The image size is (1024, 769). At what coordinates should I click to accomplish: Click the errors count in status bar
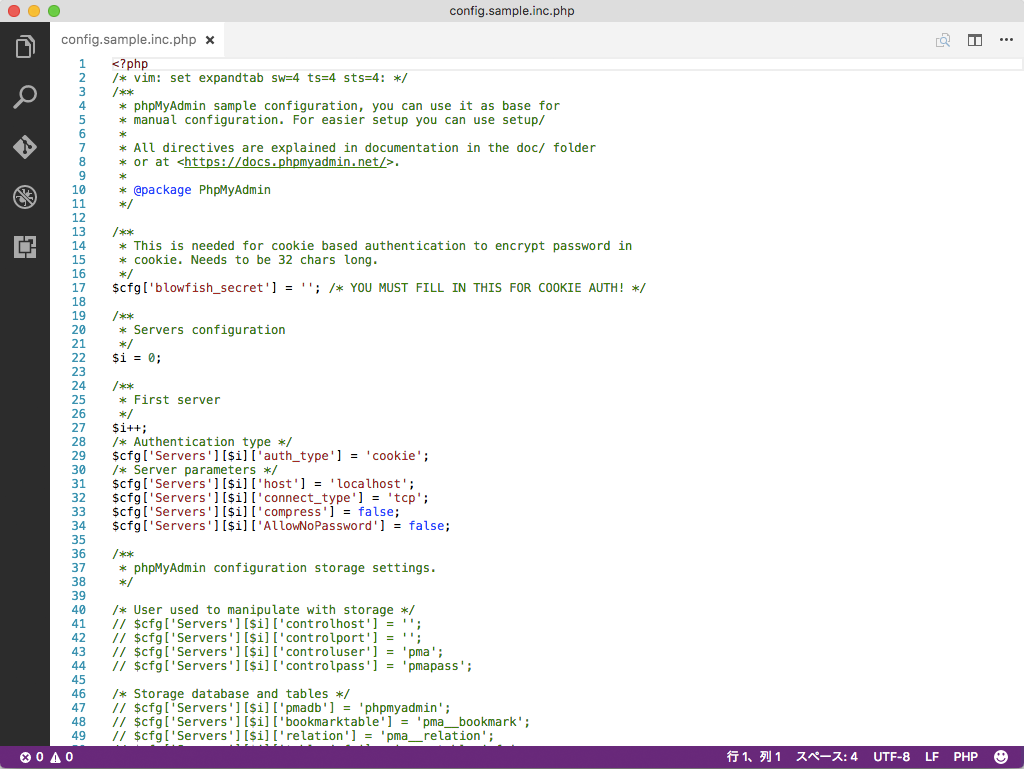31,757
